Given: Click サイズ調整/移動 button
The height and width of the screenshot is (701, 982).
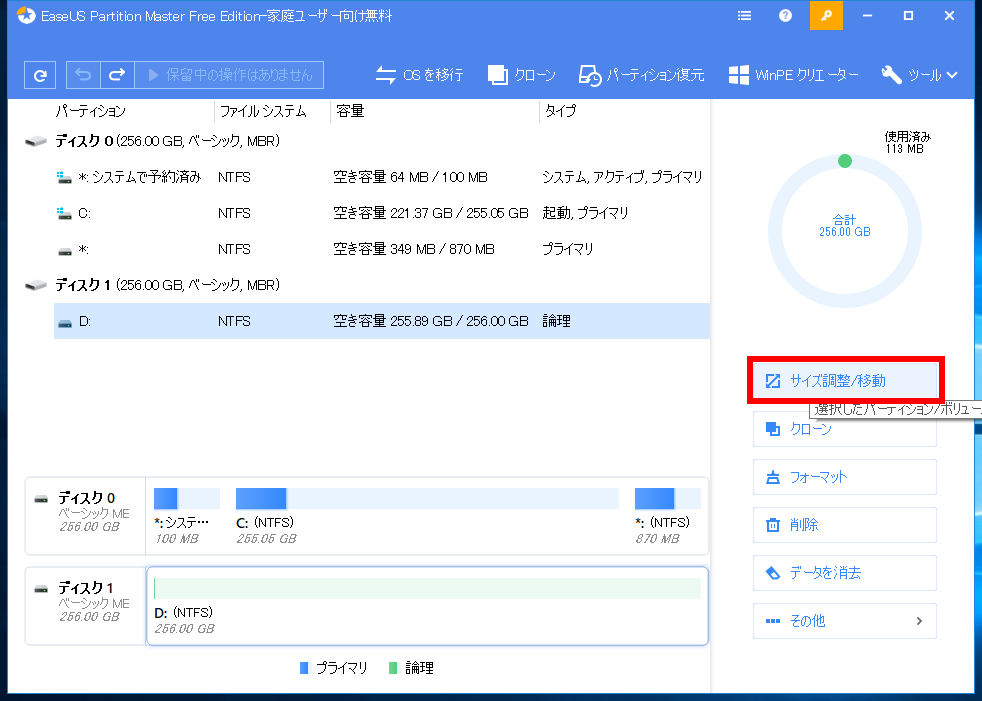Looking at the screenshot, I should (845, 381).
